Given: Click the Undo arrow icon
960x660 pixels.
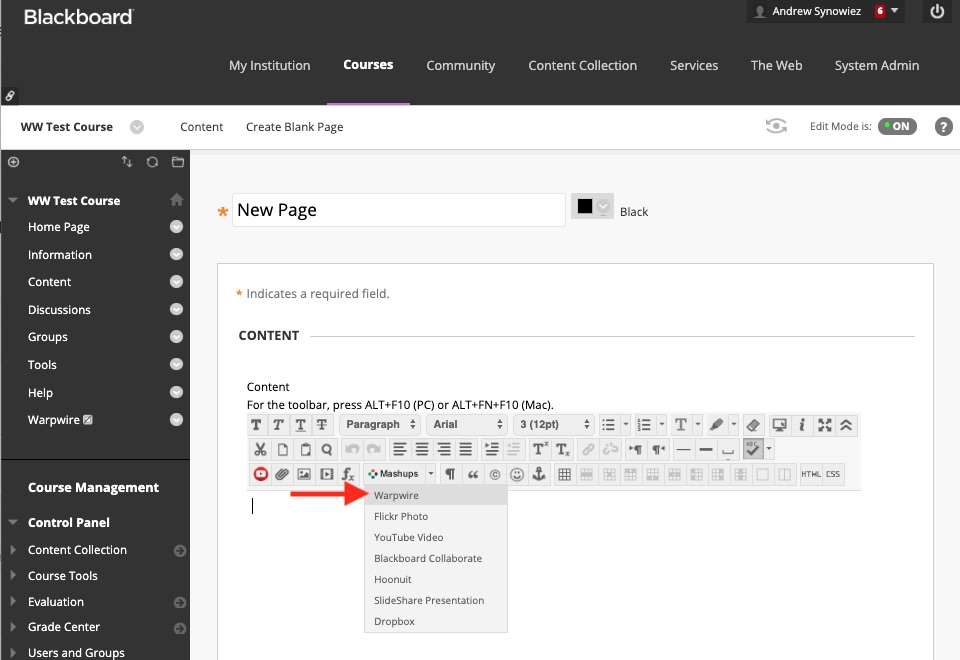Looking at the screenshot, I should pos(352,449).
